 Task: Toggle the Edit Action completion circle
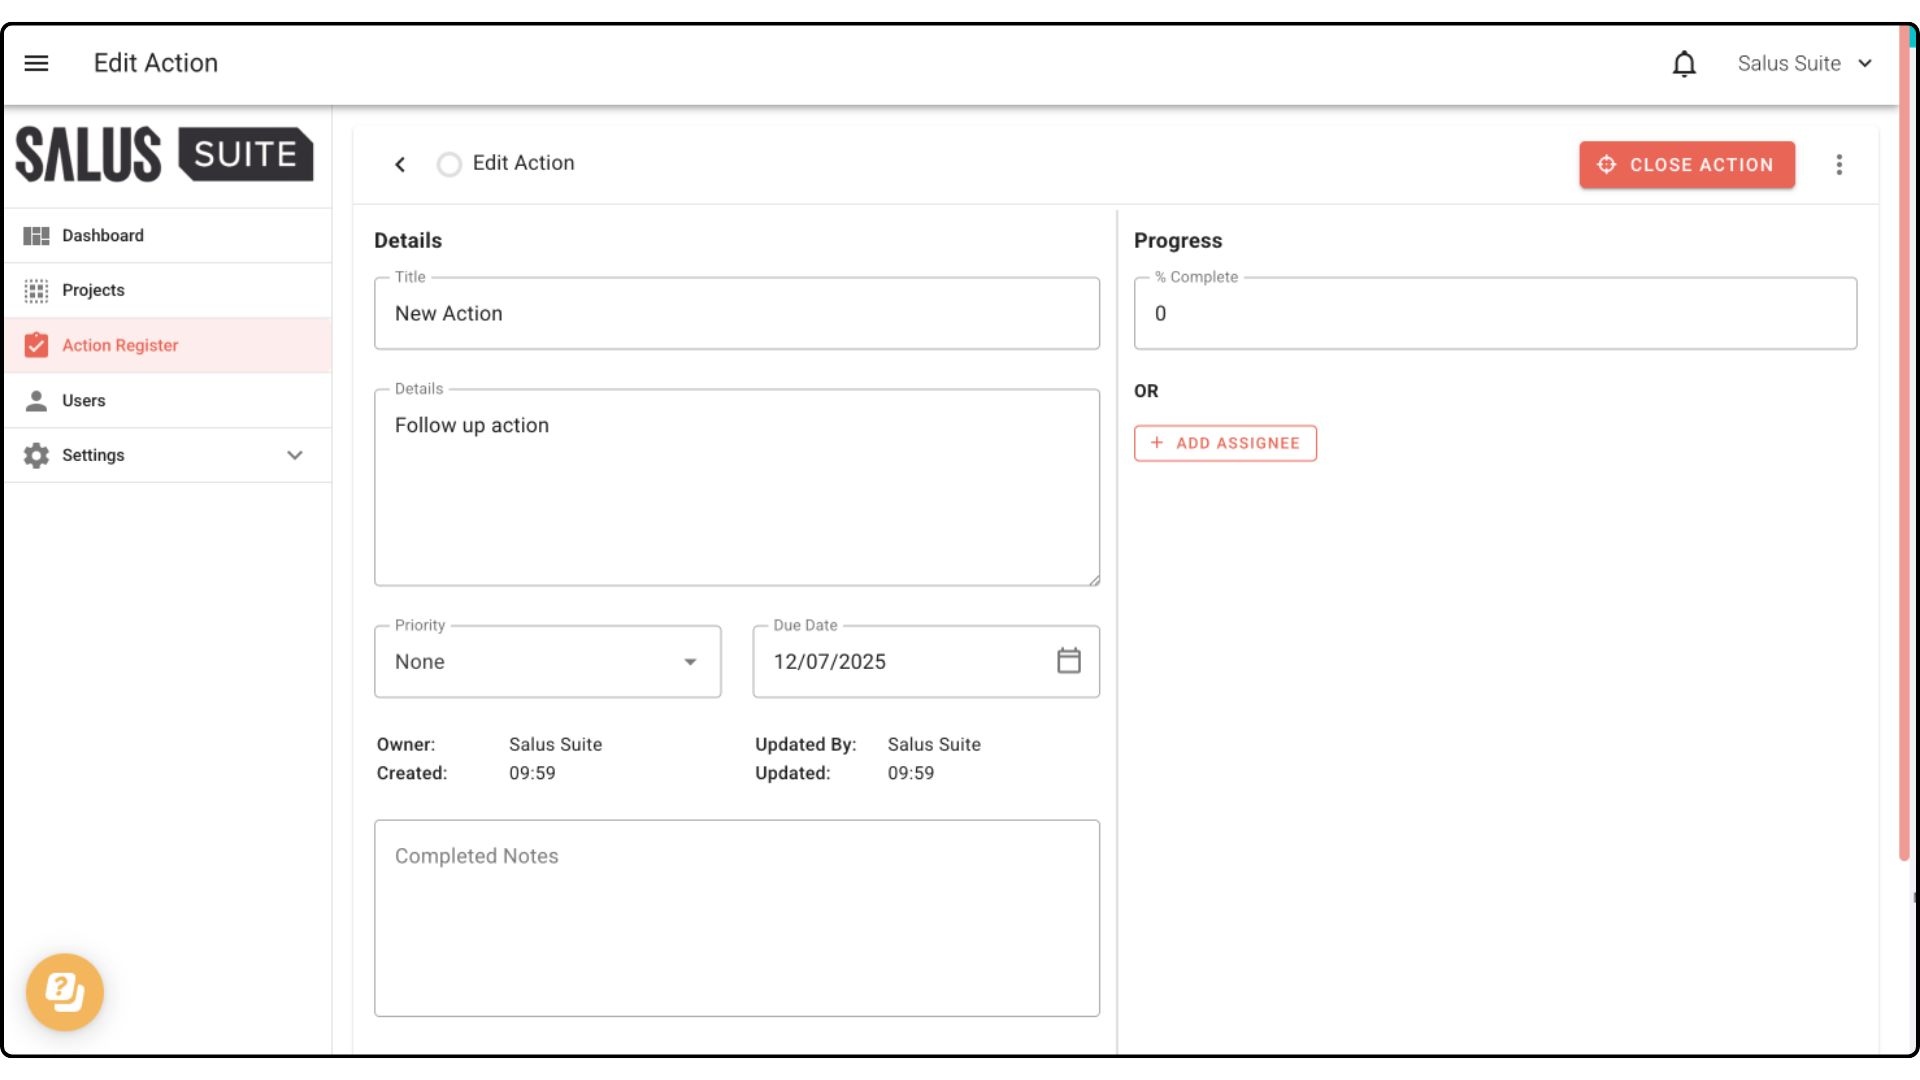pyautogui.click(x=449, y=164)
